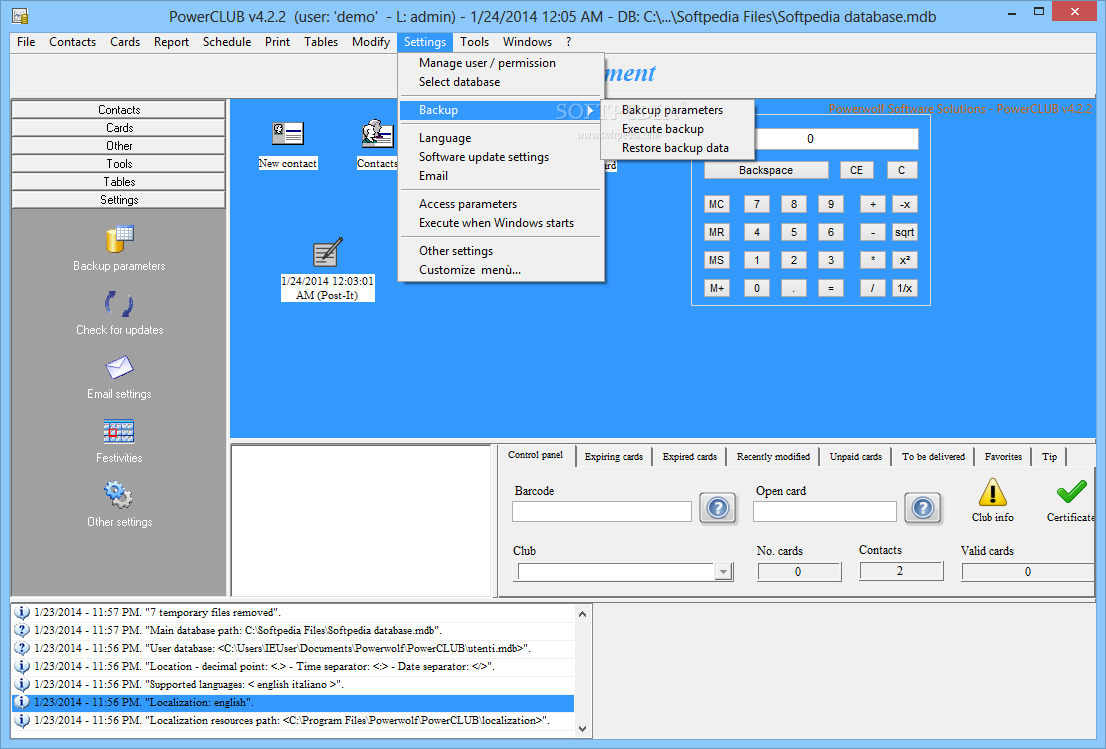This screenshot has width=1106, height=749.
Task: Click the PowerCLUB title bar app icon
Action: point(20,16)
